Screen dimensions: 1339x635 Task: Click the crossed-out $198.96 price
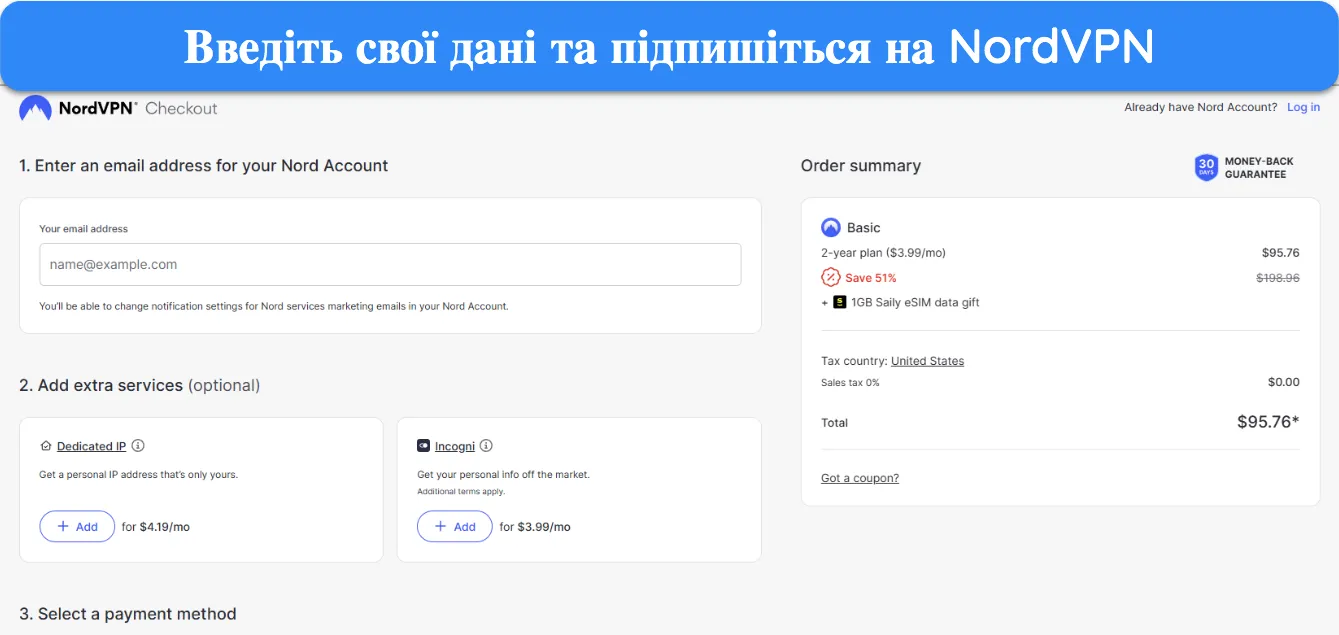coord(1278,278)
